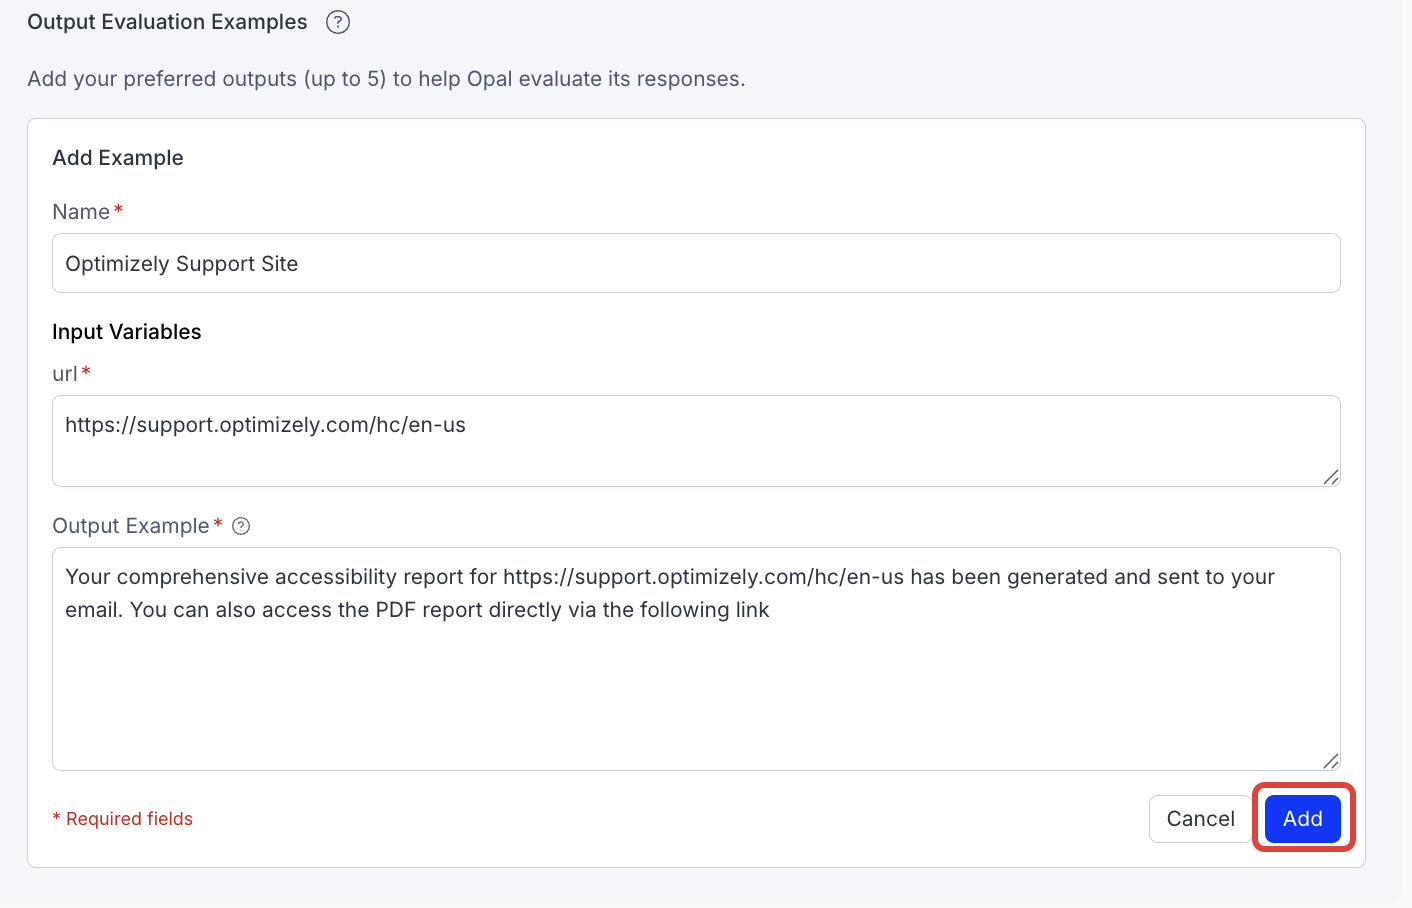Focus the Output Example text area
The height and width of the screenshot is (908, 1412).
click(696, 659)
